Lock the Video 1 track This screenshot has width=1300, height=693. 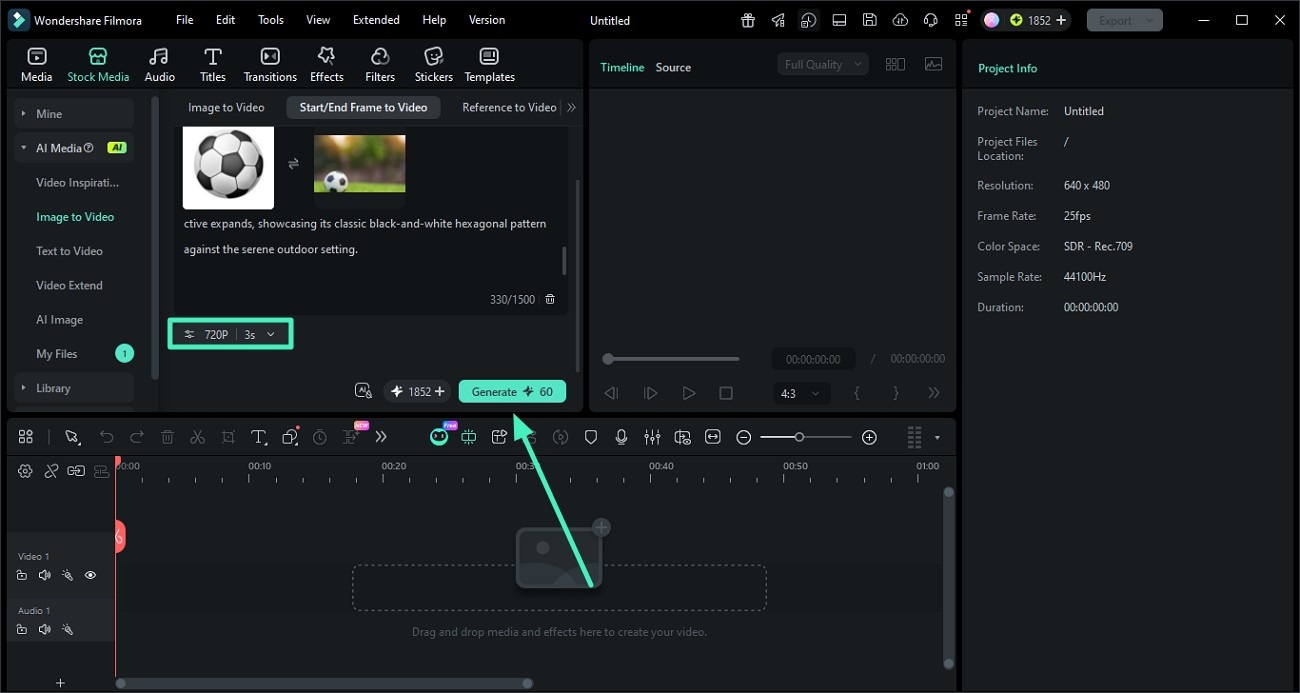21,575
